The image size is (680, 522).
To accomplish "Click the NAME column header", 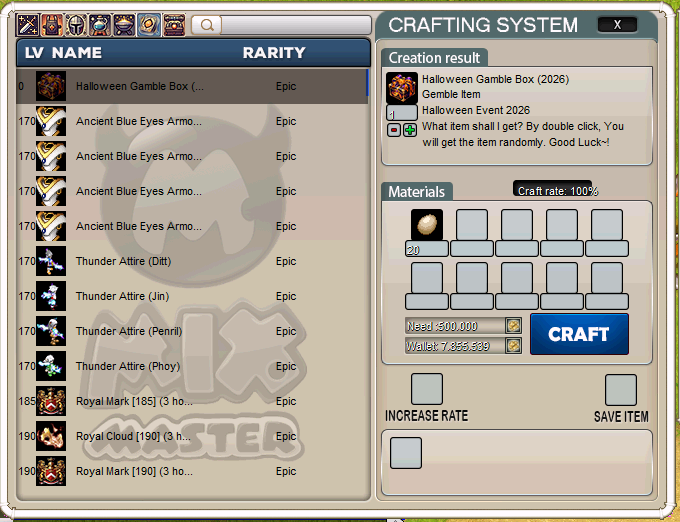I will (x=77, y=53).
